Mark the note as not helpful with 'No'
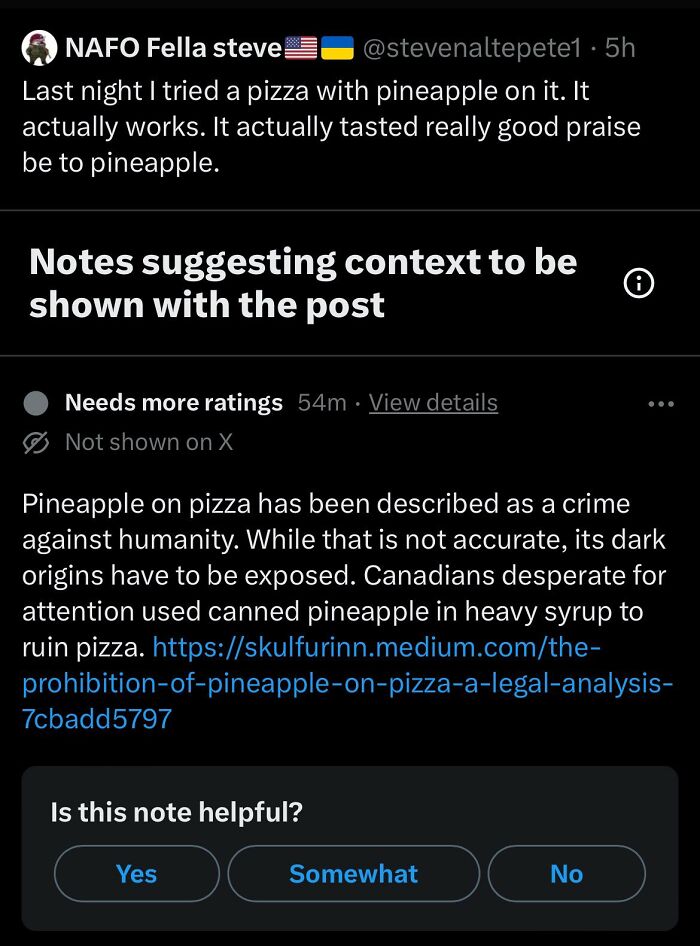The image size is (700, 946). (x=567, y=873)
